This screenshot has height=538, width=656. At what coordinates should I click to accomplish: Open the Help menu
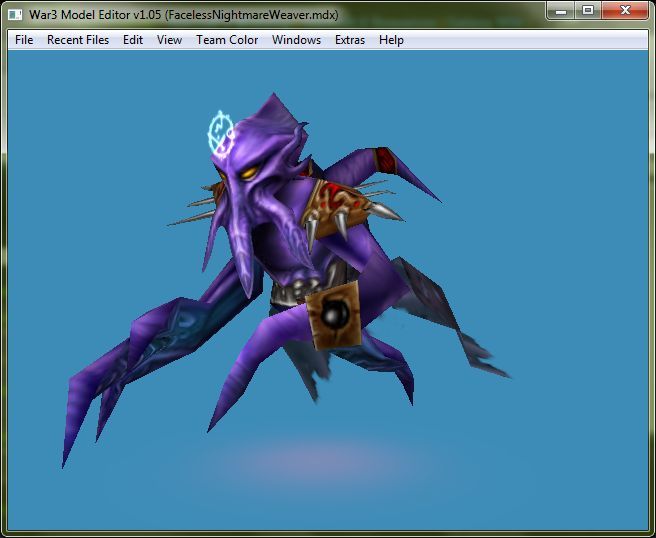point(391,40)
